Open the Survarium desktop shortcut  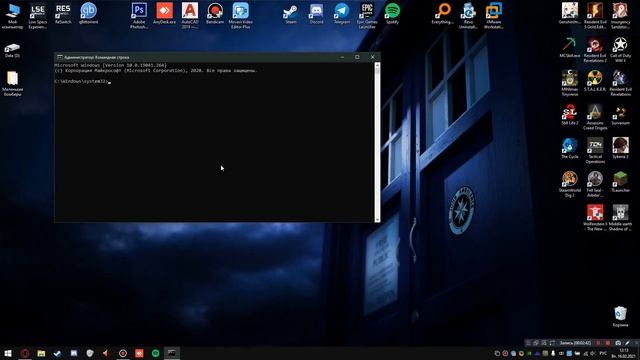click(620, 114)
